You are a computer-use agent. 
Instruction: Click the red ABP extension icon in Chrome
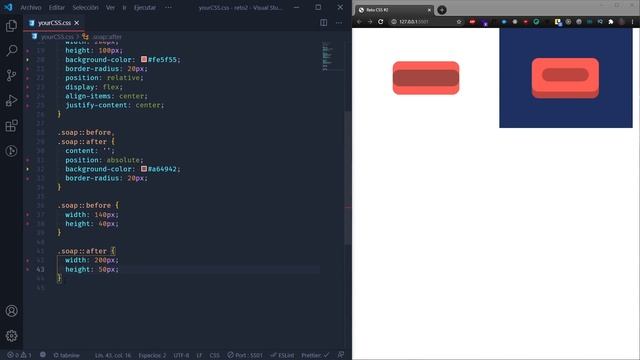tap(472, 22)
